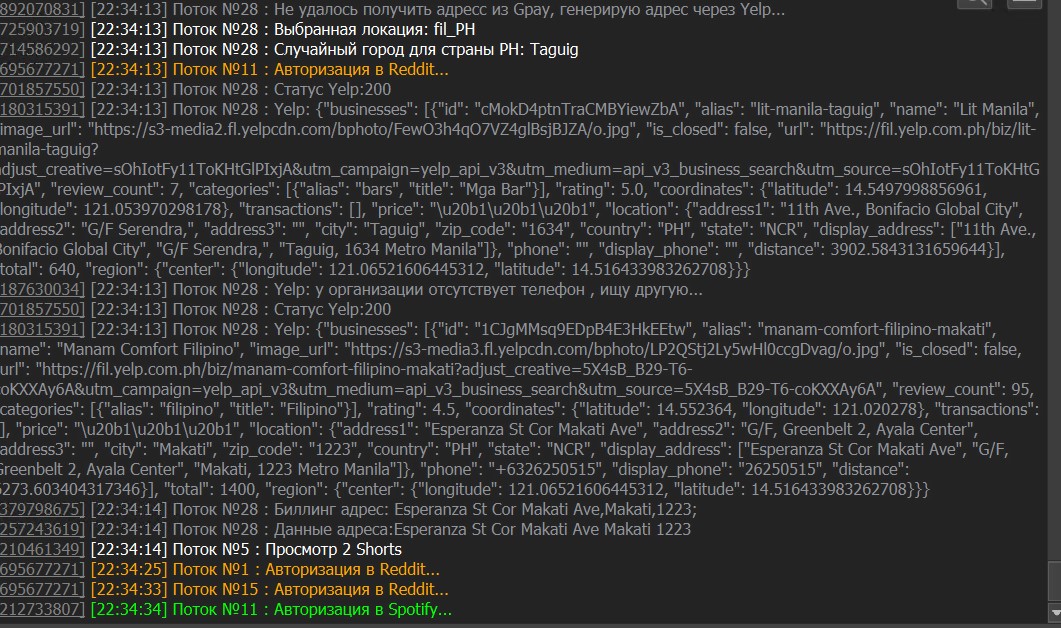Follow the ID link ending 187630034
Screen dimensions: 1061x628
pos(42,289)
